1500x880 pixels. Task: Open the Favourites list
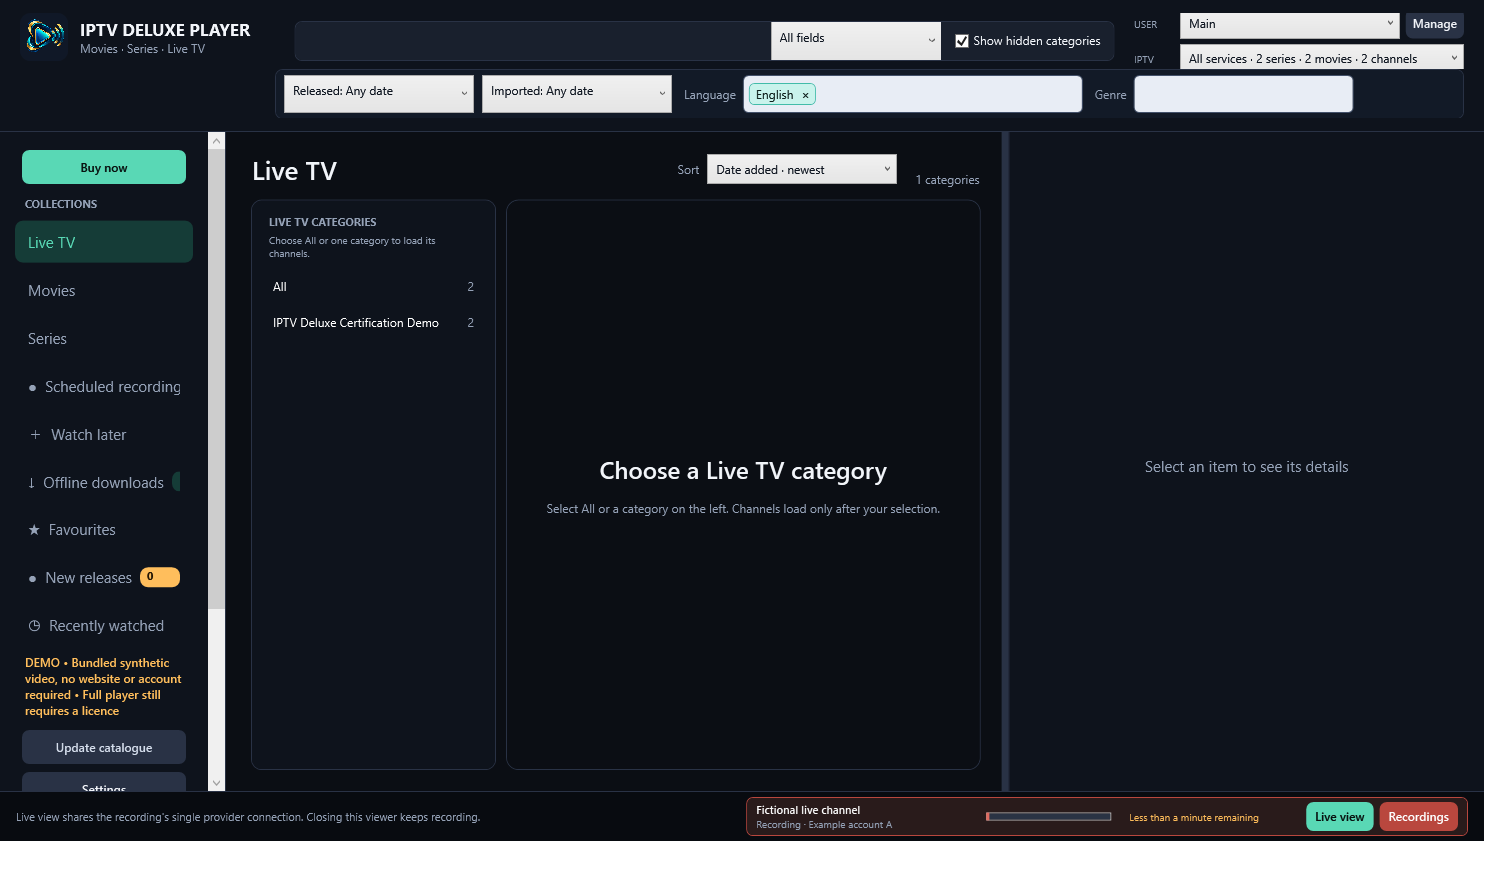point(104,530)
